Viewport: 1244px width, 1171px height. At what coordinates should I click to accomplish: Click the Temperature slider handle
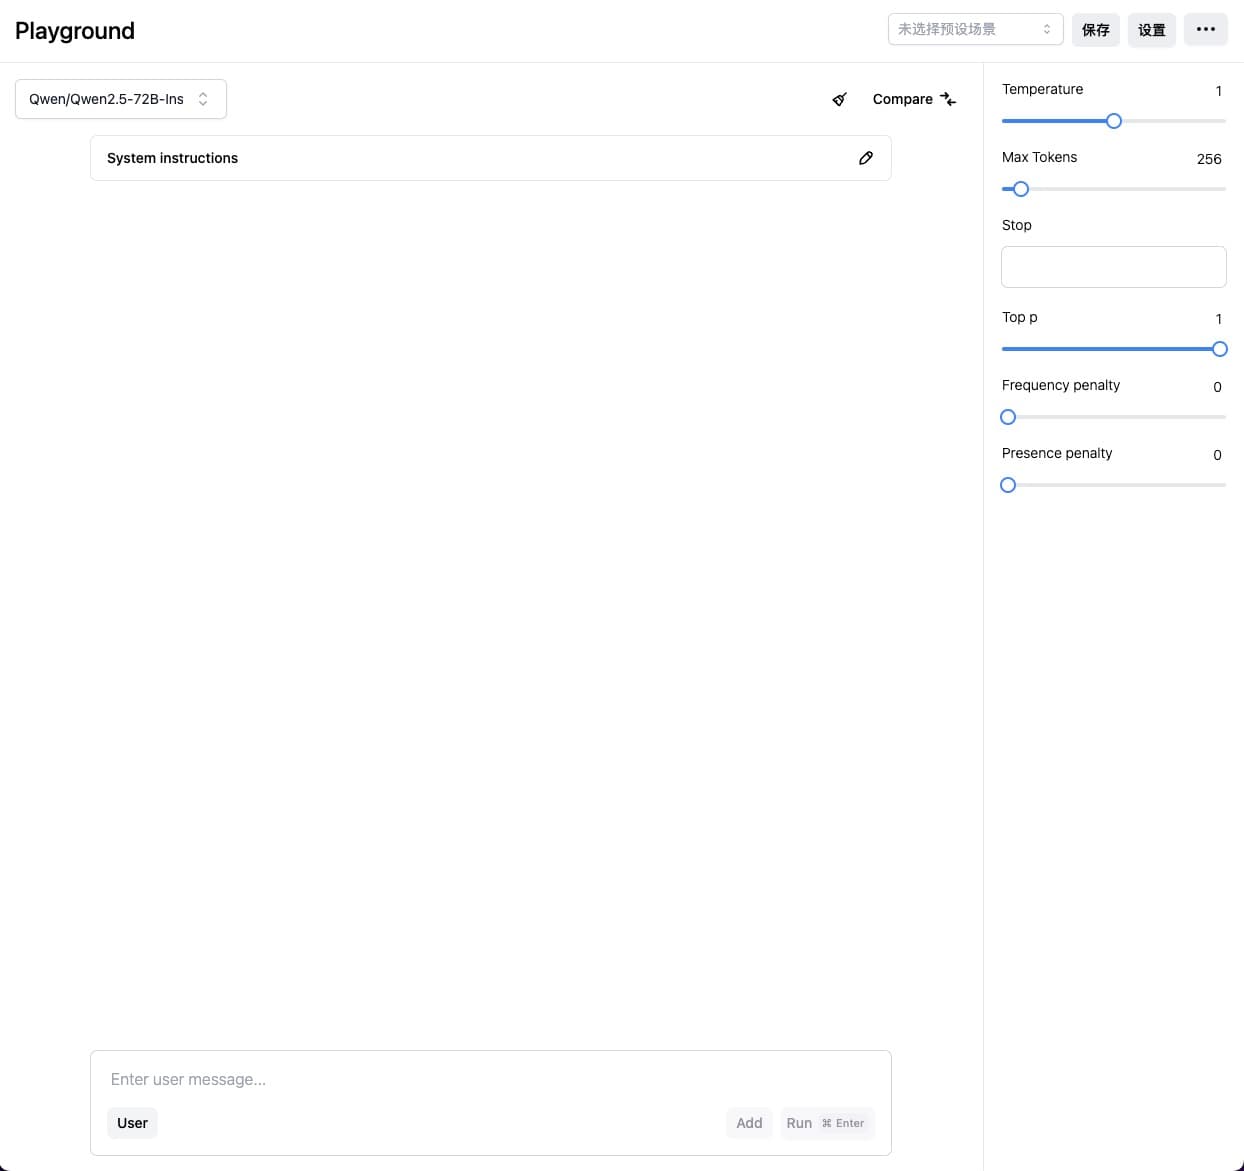[1114, 121]
